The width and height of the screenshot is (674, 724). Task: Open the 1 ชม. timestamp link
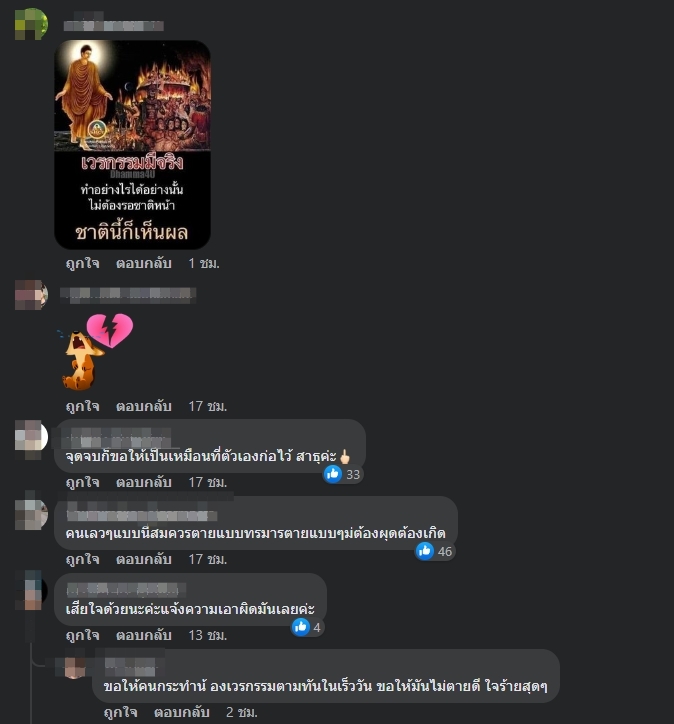204,263
